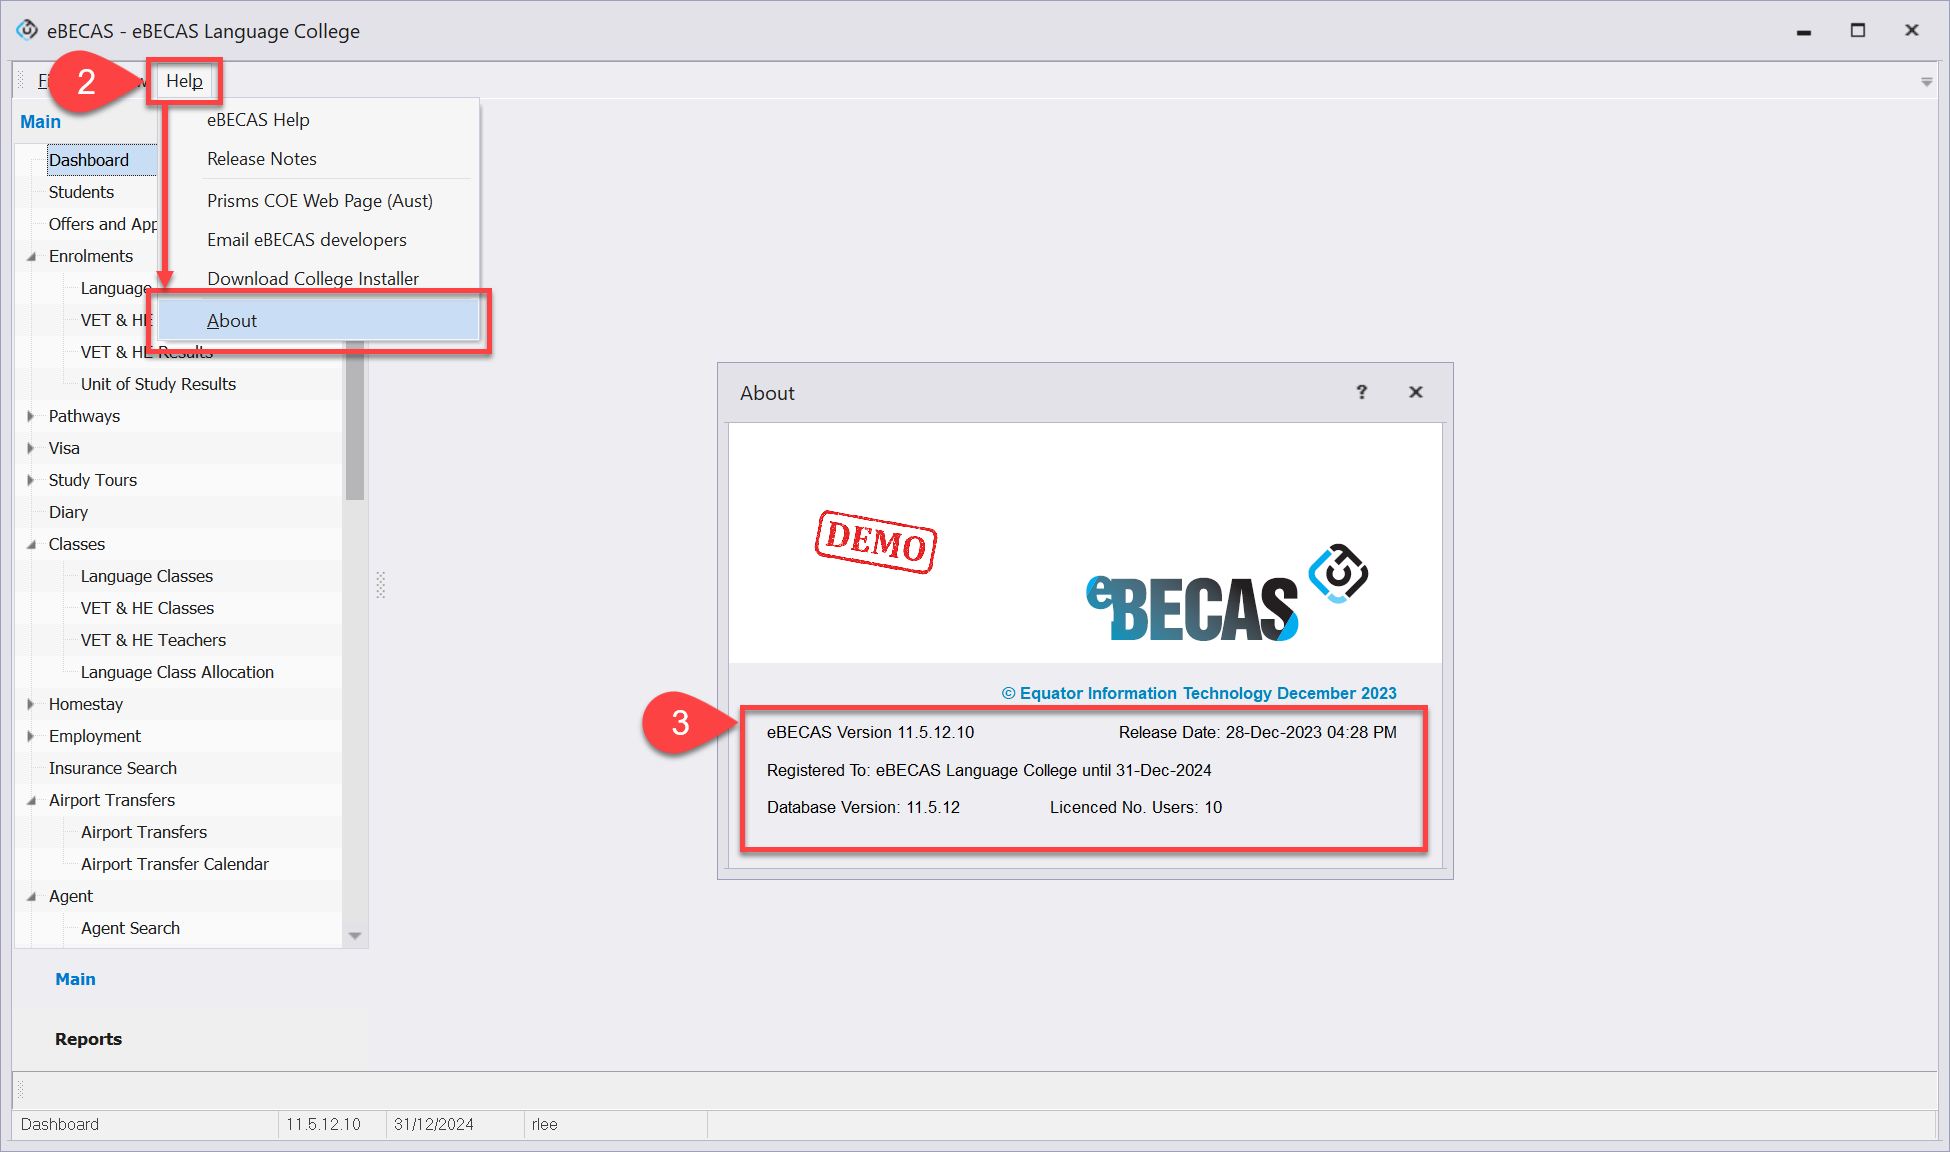Click the panel splitter grip handle
The width and height of the screenshot is (1950, 1152).
pos(380,585)
